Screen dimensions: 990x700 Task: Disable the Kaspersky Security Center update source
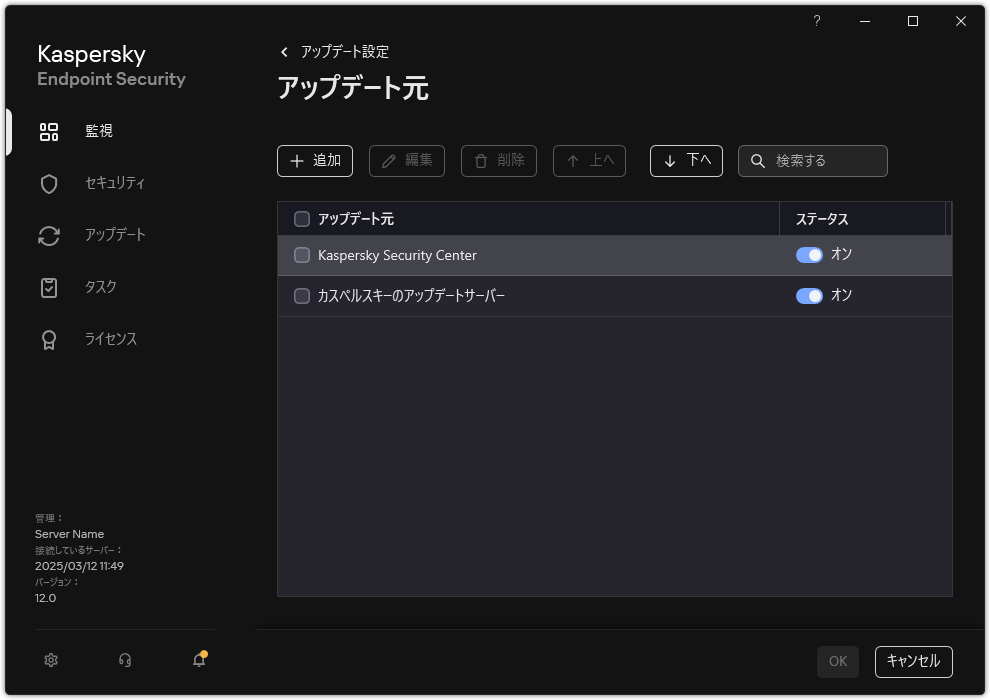point(810,255)
